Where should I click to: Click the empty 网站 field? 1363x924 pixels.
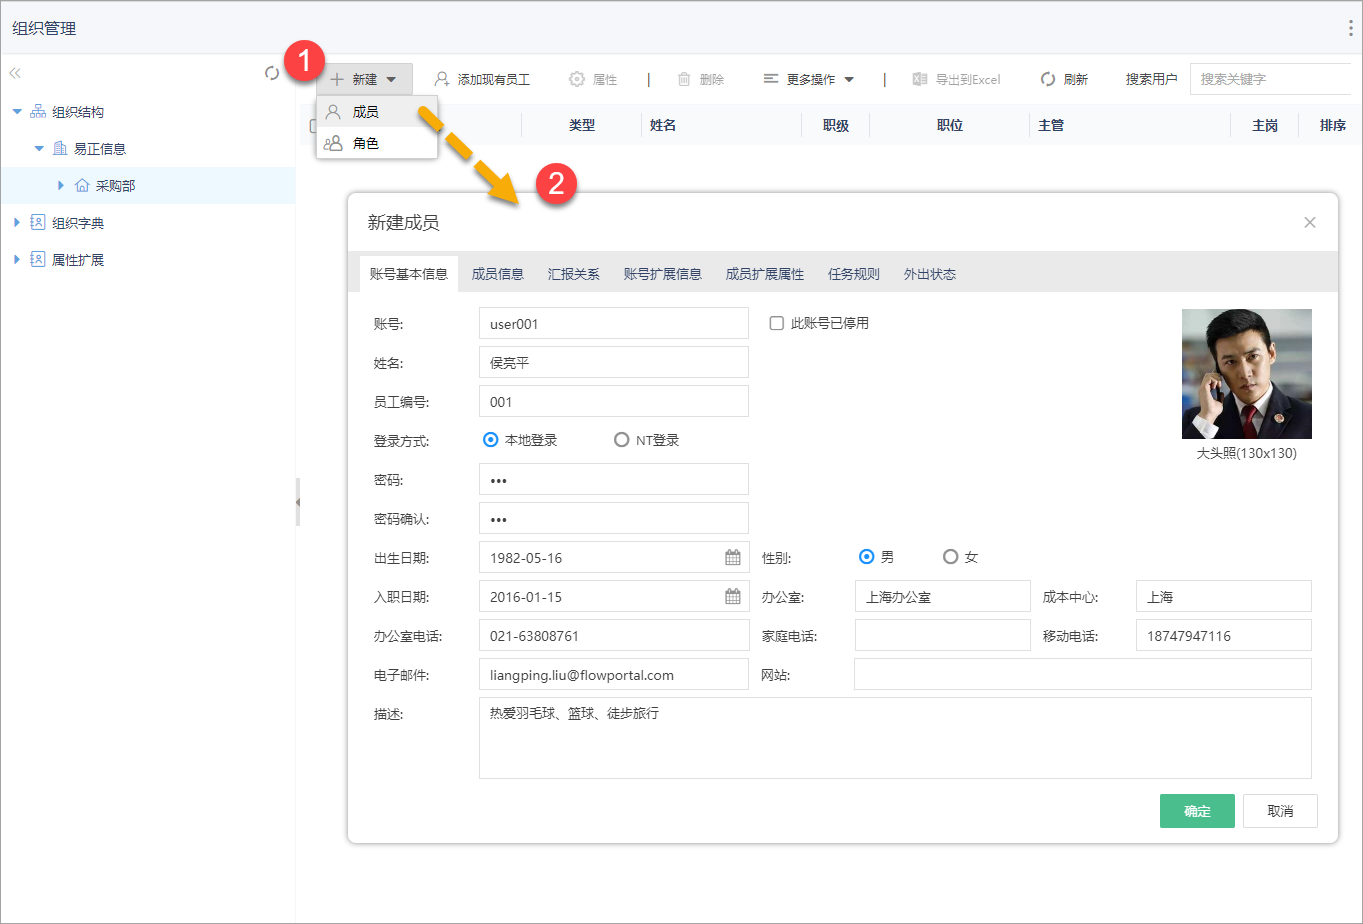tap(1083, 674)
